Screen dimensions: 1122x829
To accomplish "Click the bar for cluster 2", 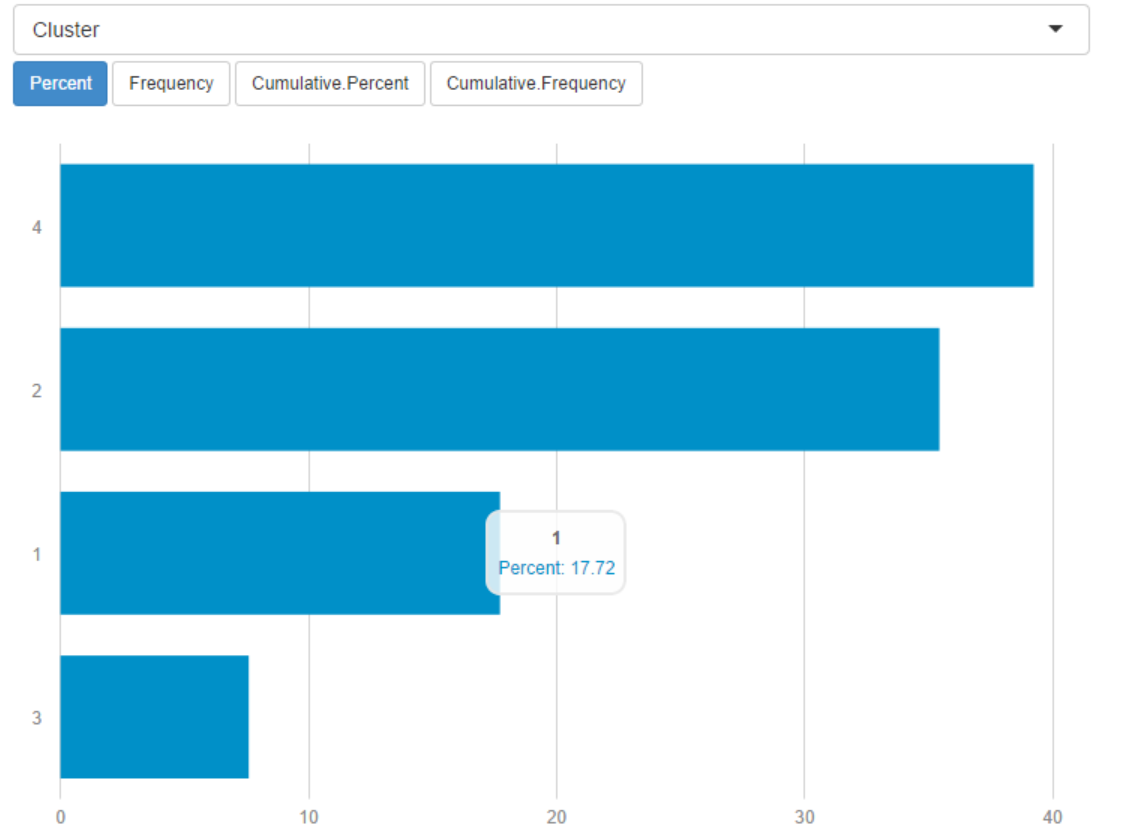I will click(x=499, y=389).
